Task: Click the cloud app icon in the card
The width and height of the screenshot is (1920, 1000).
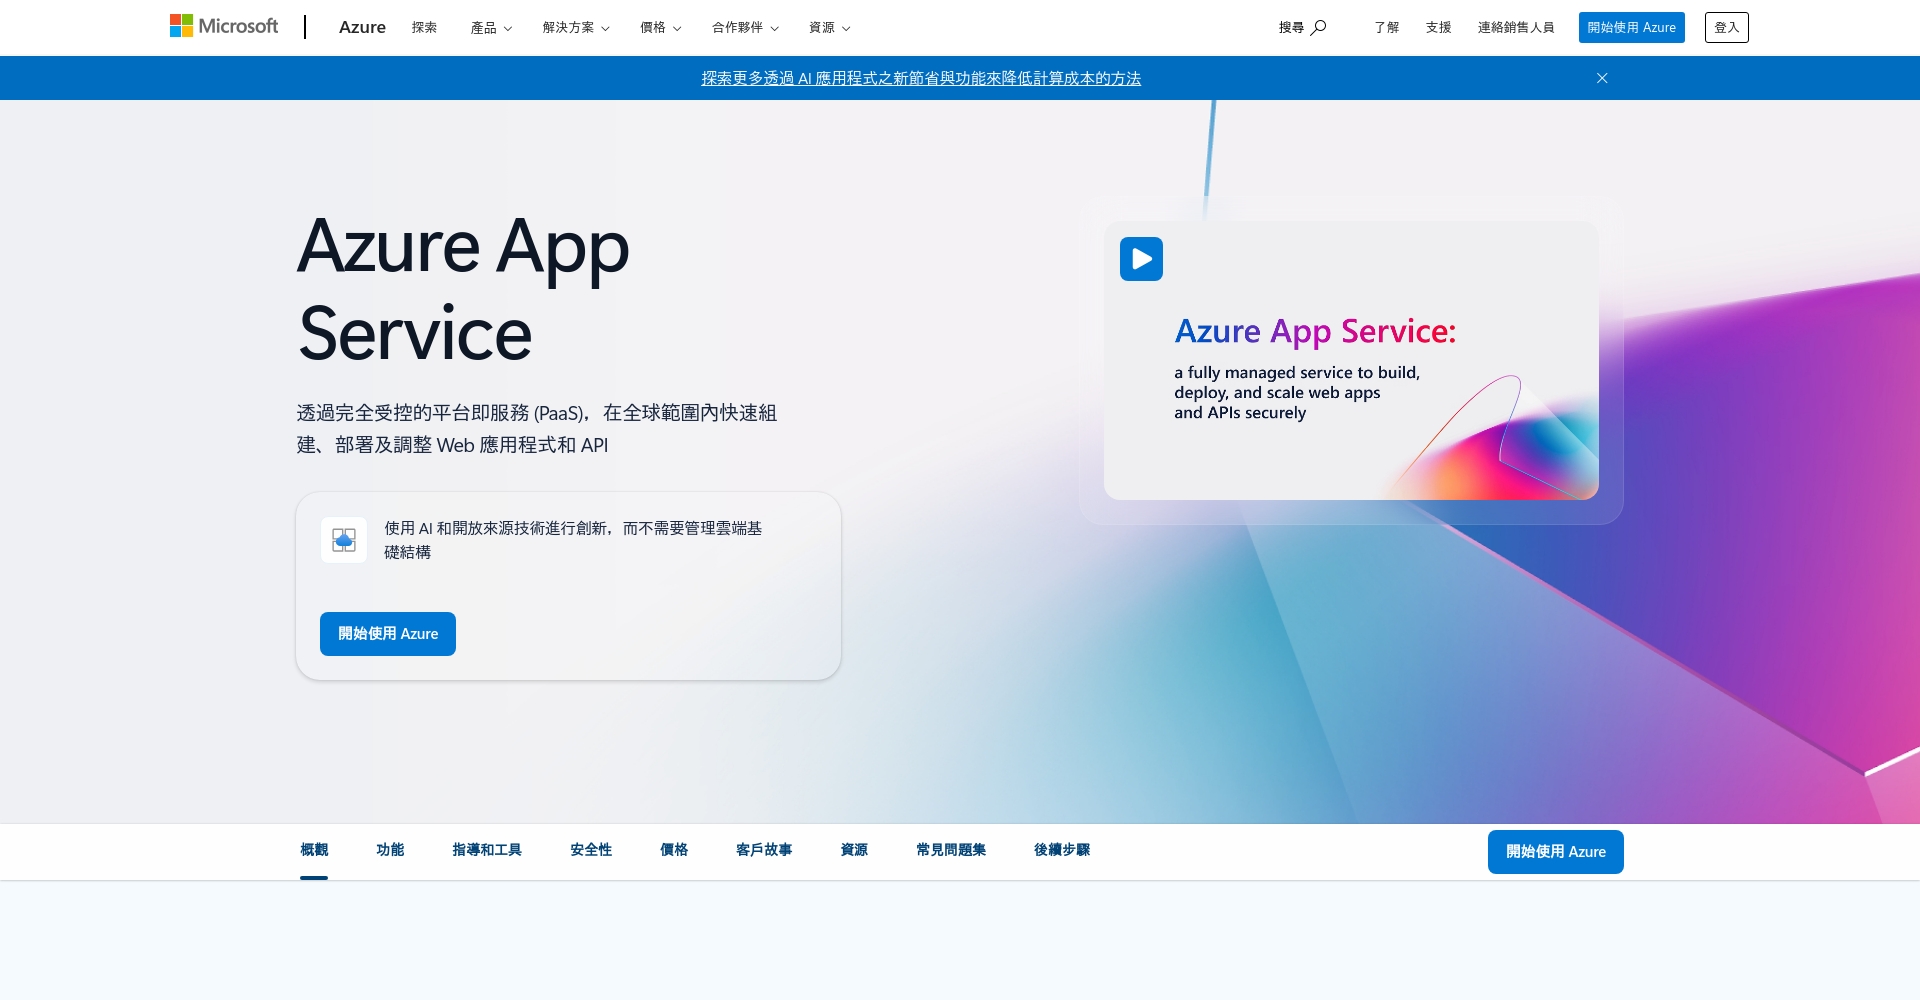Action: [344, 540]
